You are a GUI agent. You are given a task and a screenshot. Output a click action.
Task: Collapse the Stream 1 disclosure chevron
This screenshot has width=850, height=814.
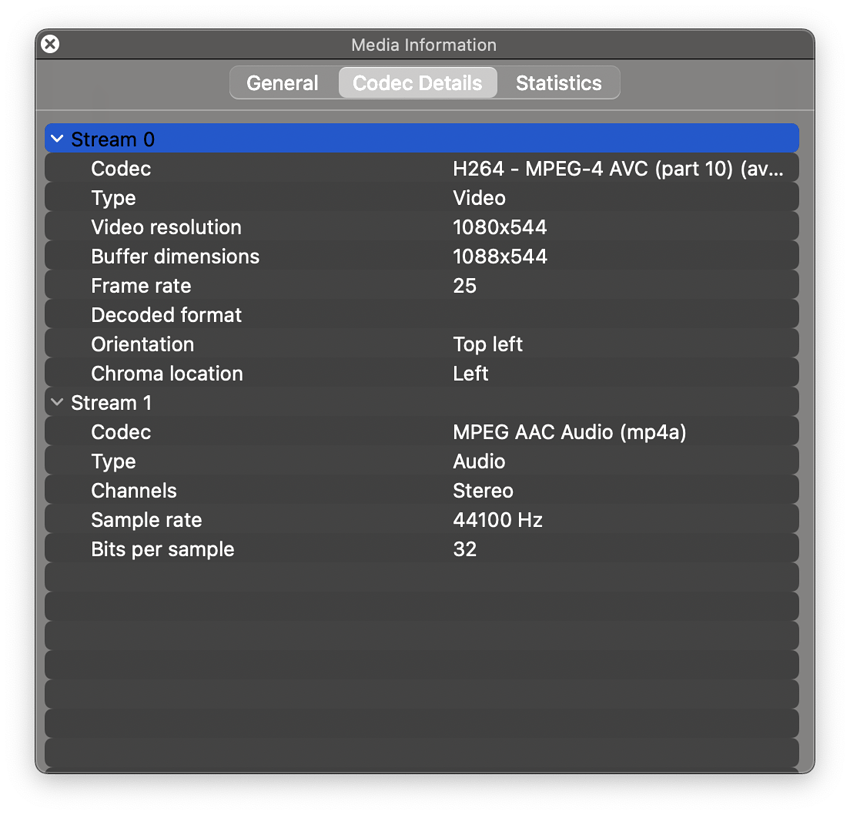coord(57,403)
